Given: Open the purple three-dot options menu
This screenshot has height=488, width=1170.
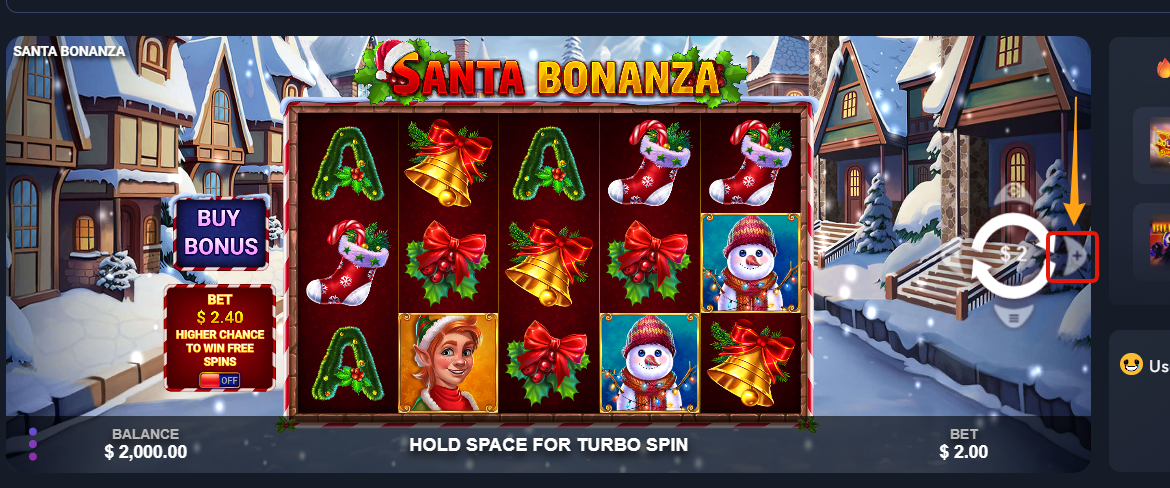Looking at the screenshot, I should 33,444.
